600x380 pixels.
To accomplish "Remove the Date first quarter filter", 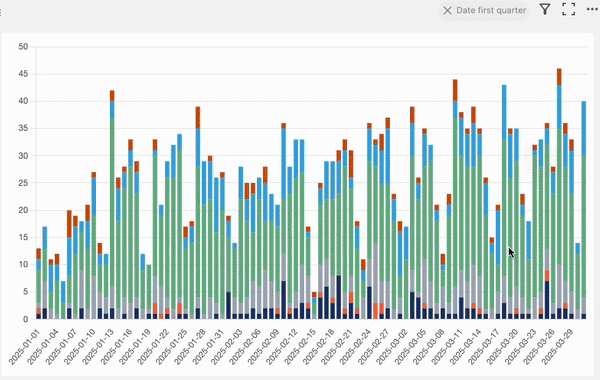I will (x=447, y=10).
